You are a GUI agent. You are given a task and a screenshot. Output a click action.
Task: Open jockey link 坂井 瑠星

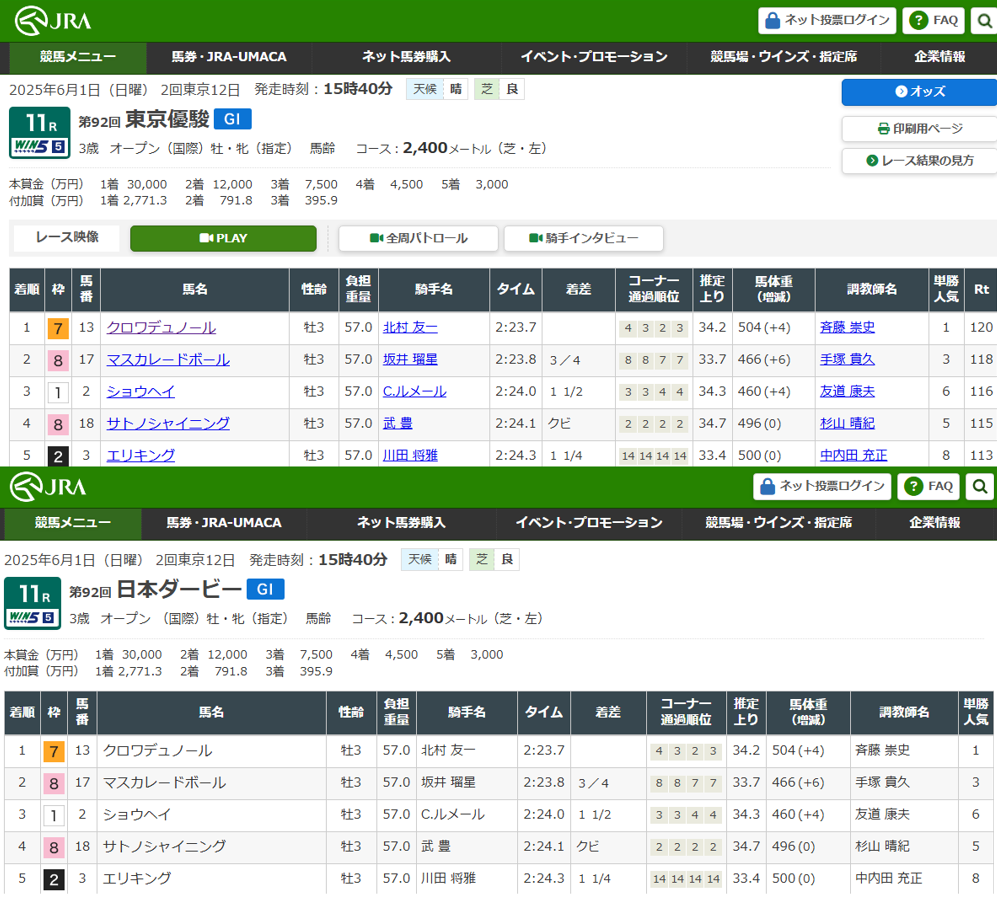(410, 359)
